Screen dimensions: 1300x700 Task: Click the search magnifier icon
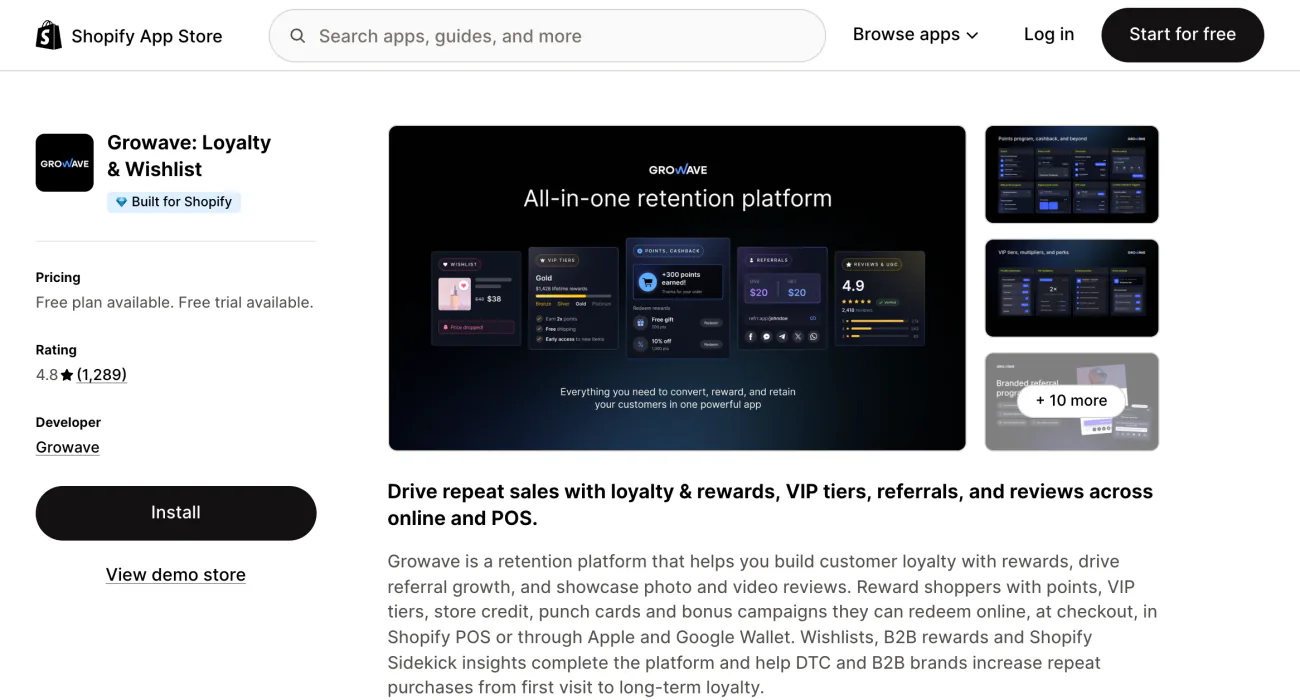298,36
